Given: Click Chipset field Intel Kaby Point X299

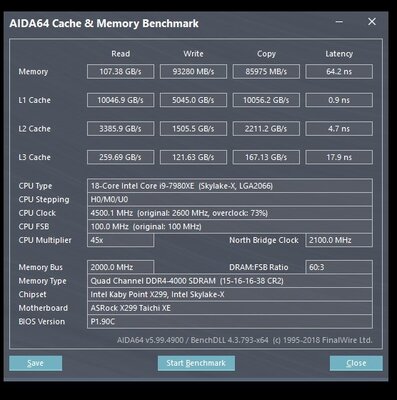Looking at the screenshot, I should [x=230, y=294].
